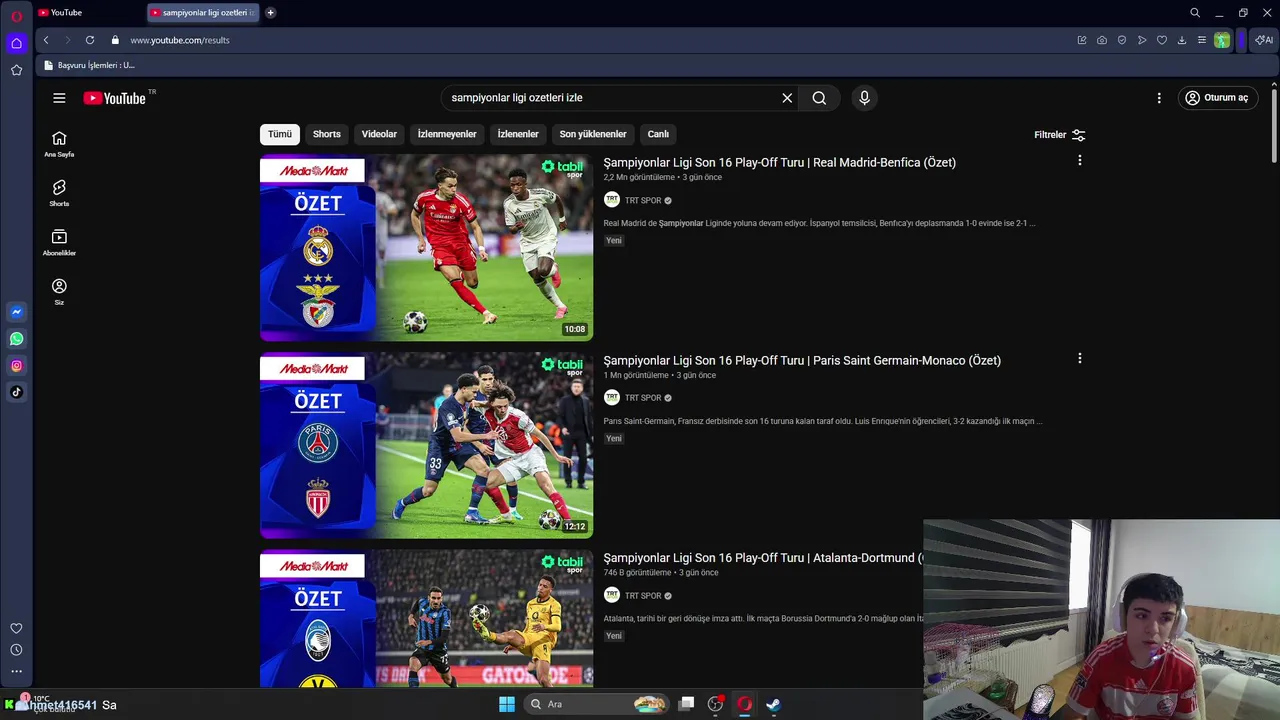Open the Windows Start menu

point(507,704)
